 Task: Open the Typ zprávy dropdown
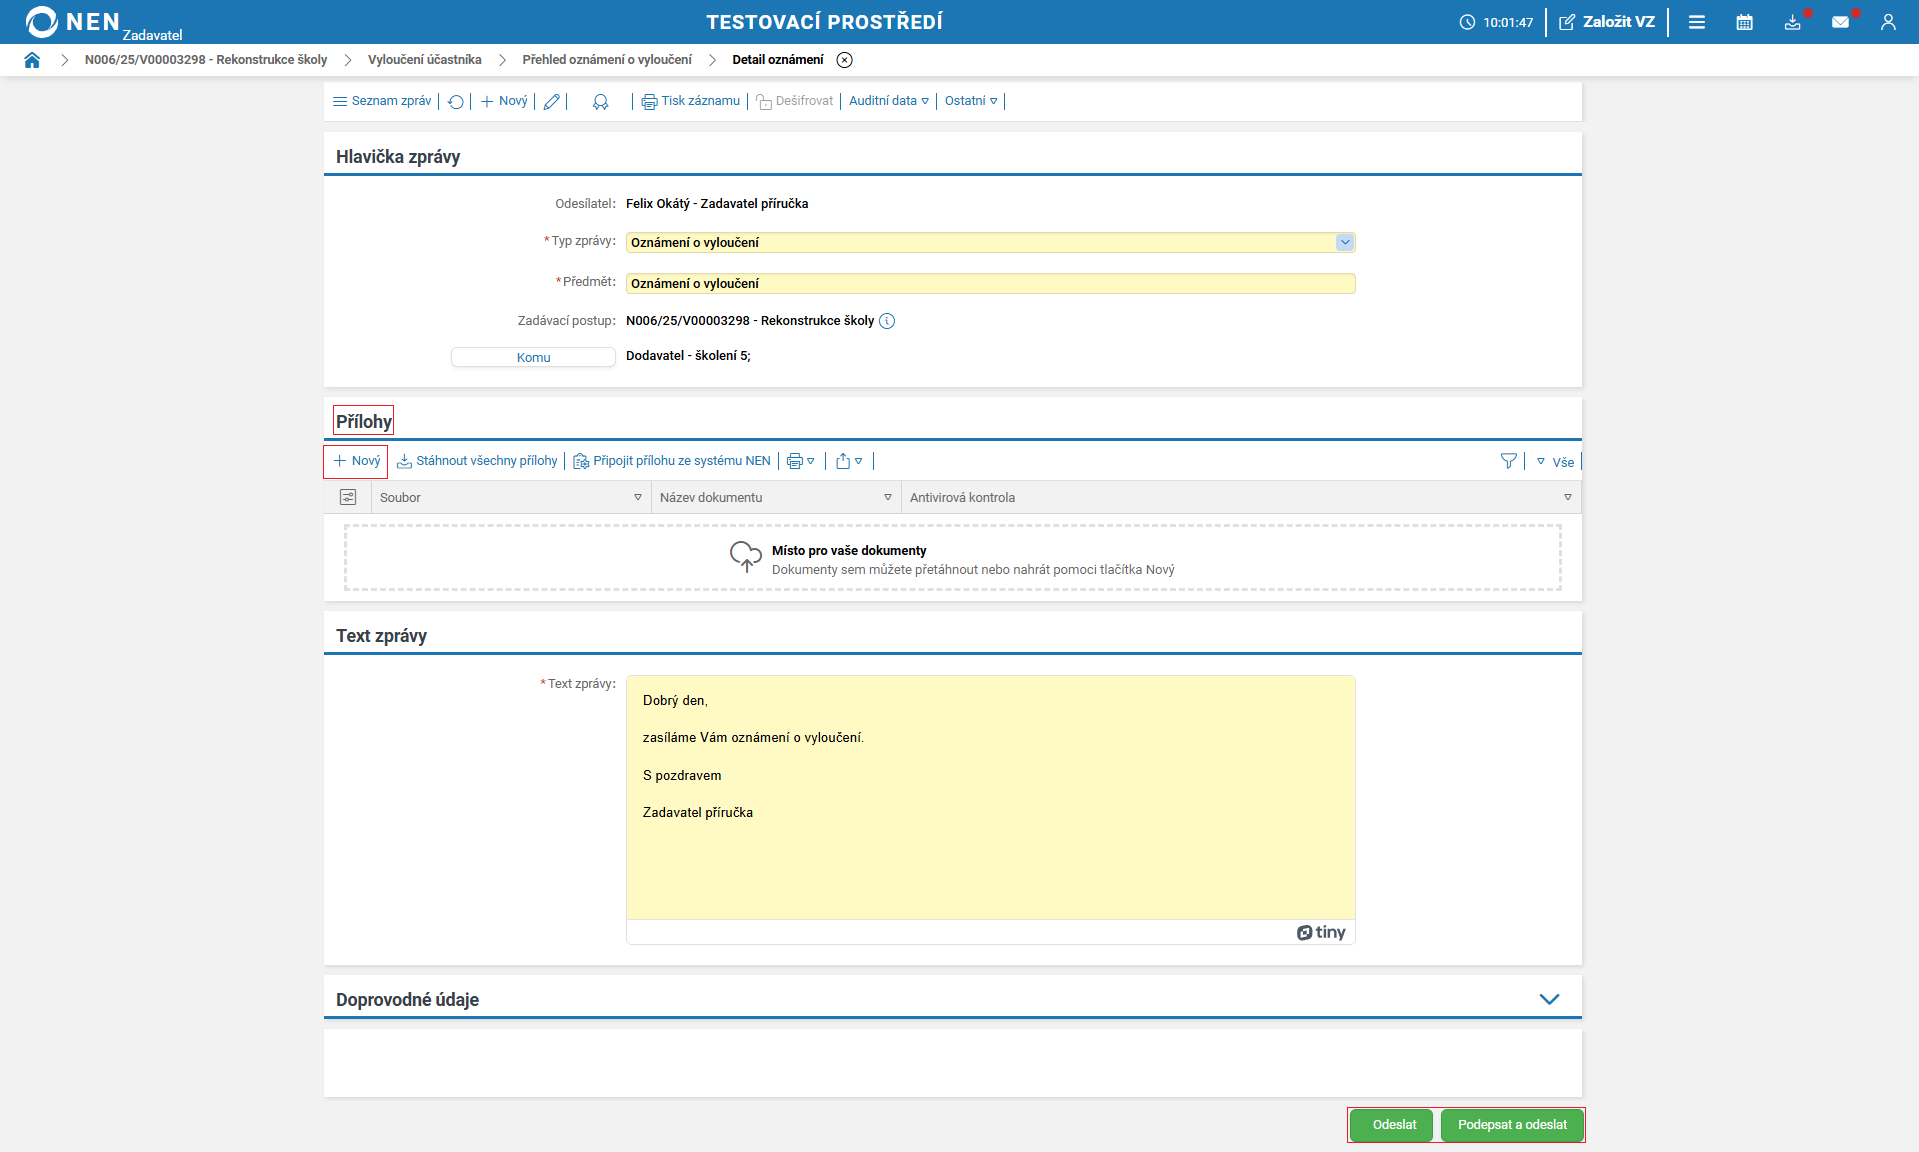[1344, 242]
